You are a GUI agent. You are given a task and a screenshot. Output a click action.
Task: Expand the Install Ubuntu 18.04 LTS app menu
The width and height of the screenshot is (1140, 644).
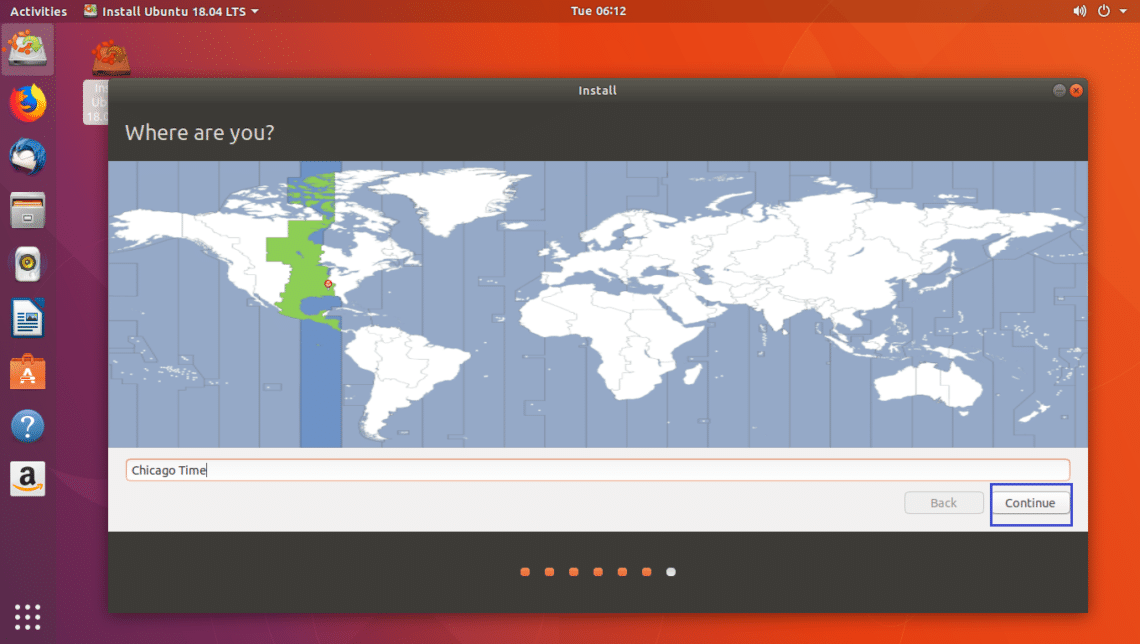point(171,11)
